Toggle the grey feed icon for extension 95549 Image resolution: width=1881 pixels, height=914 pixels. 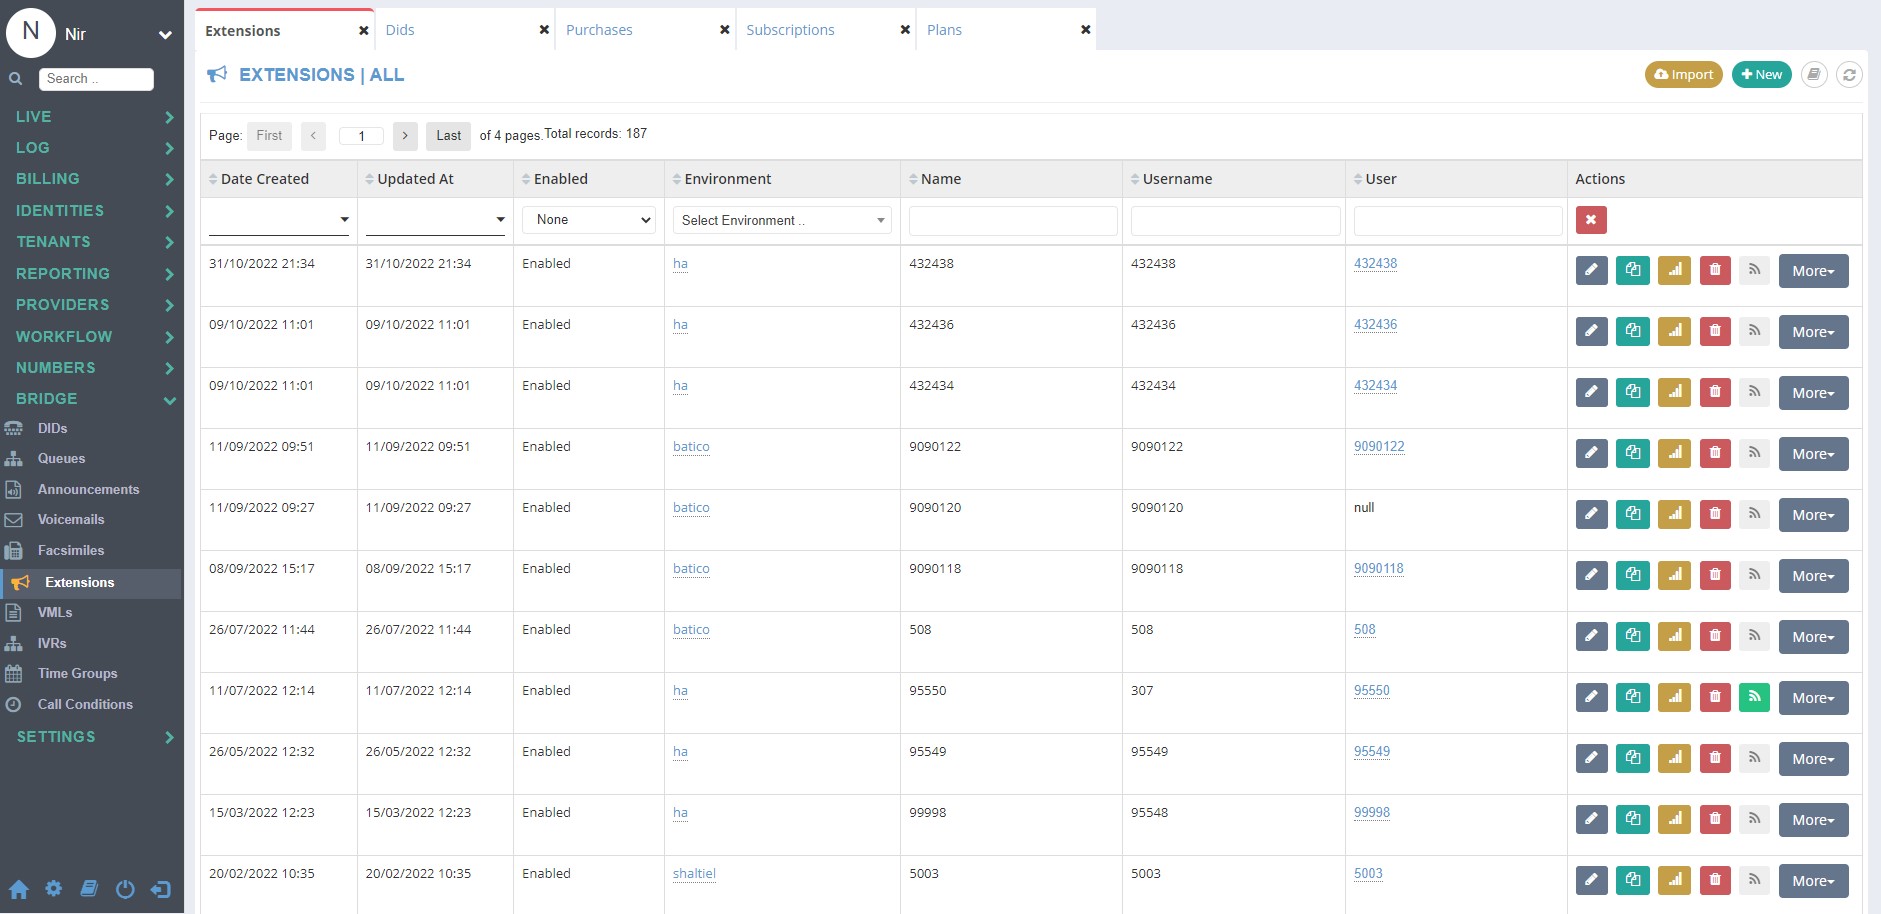point(1754,758)
